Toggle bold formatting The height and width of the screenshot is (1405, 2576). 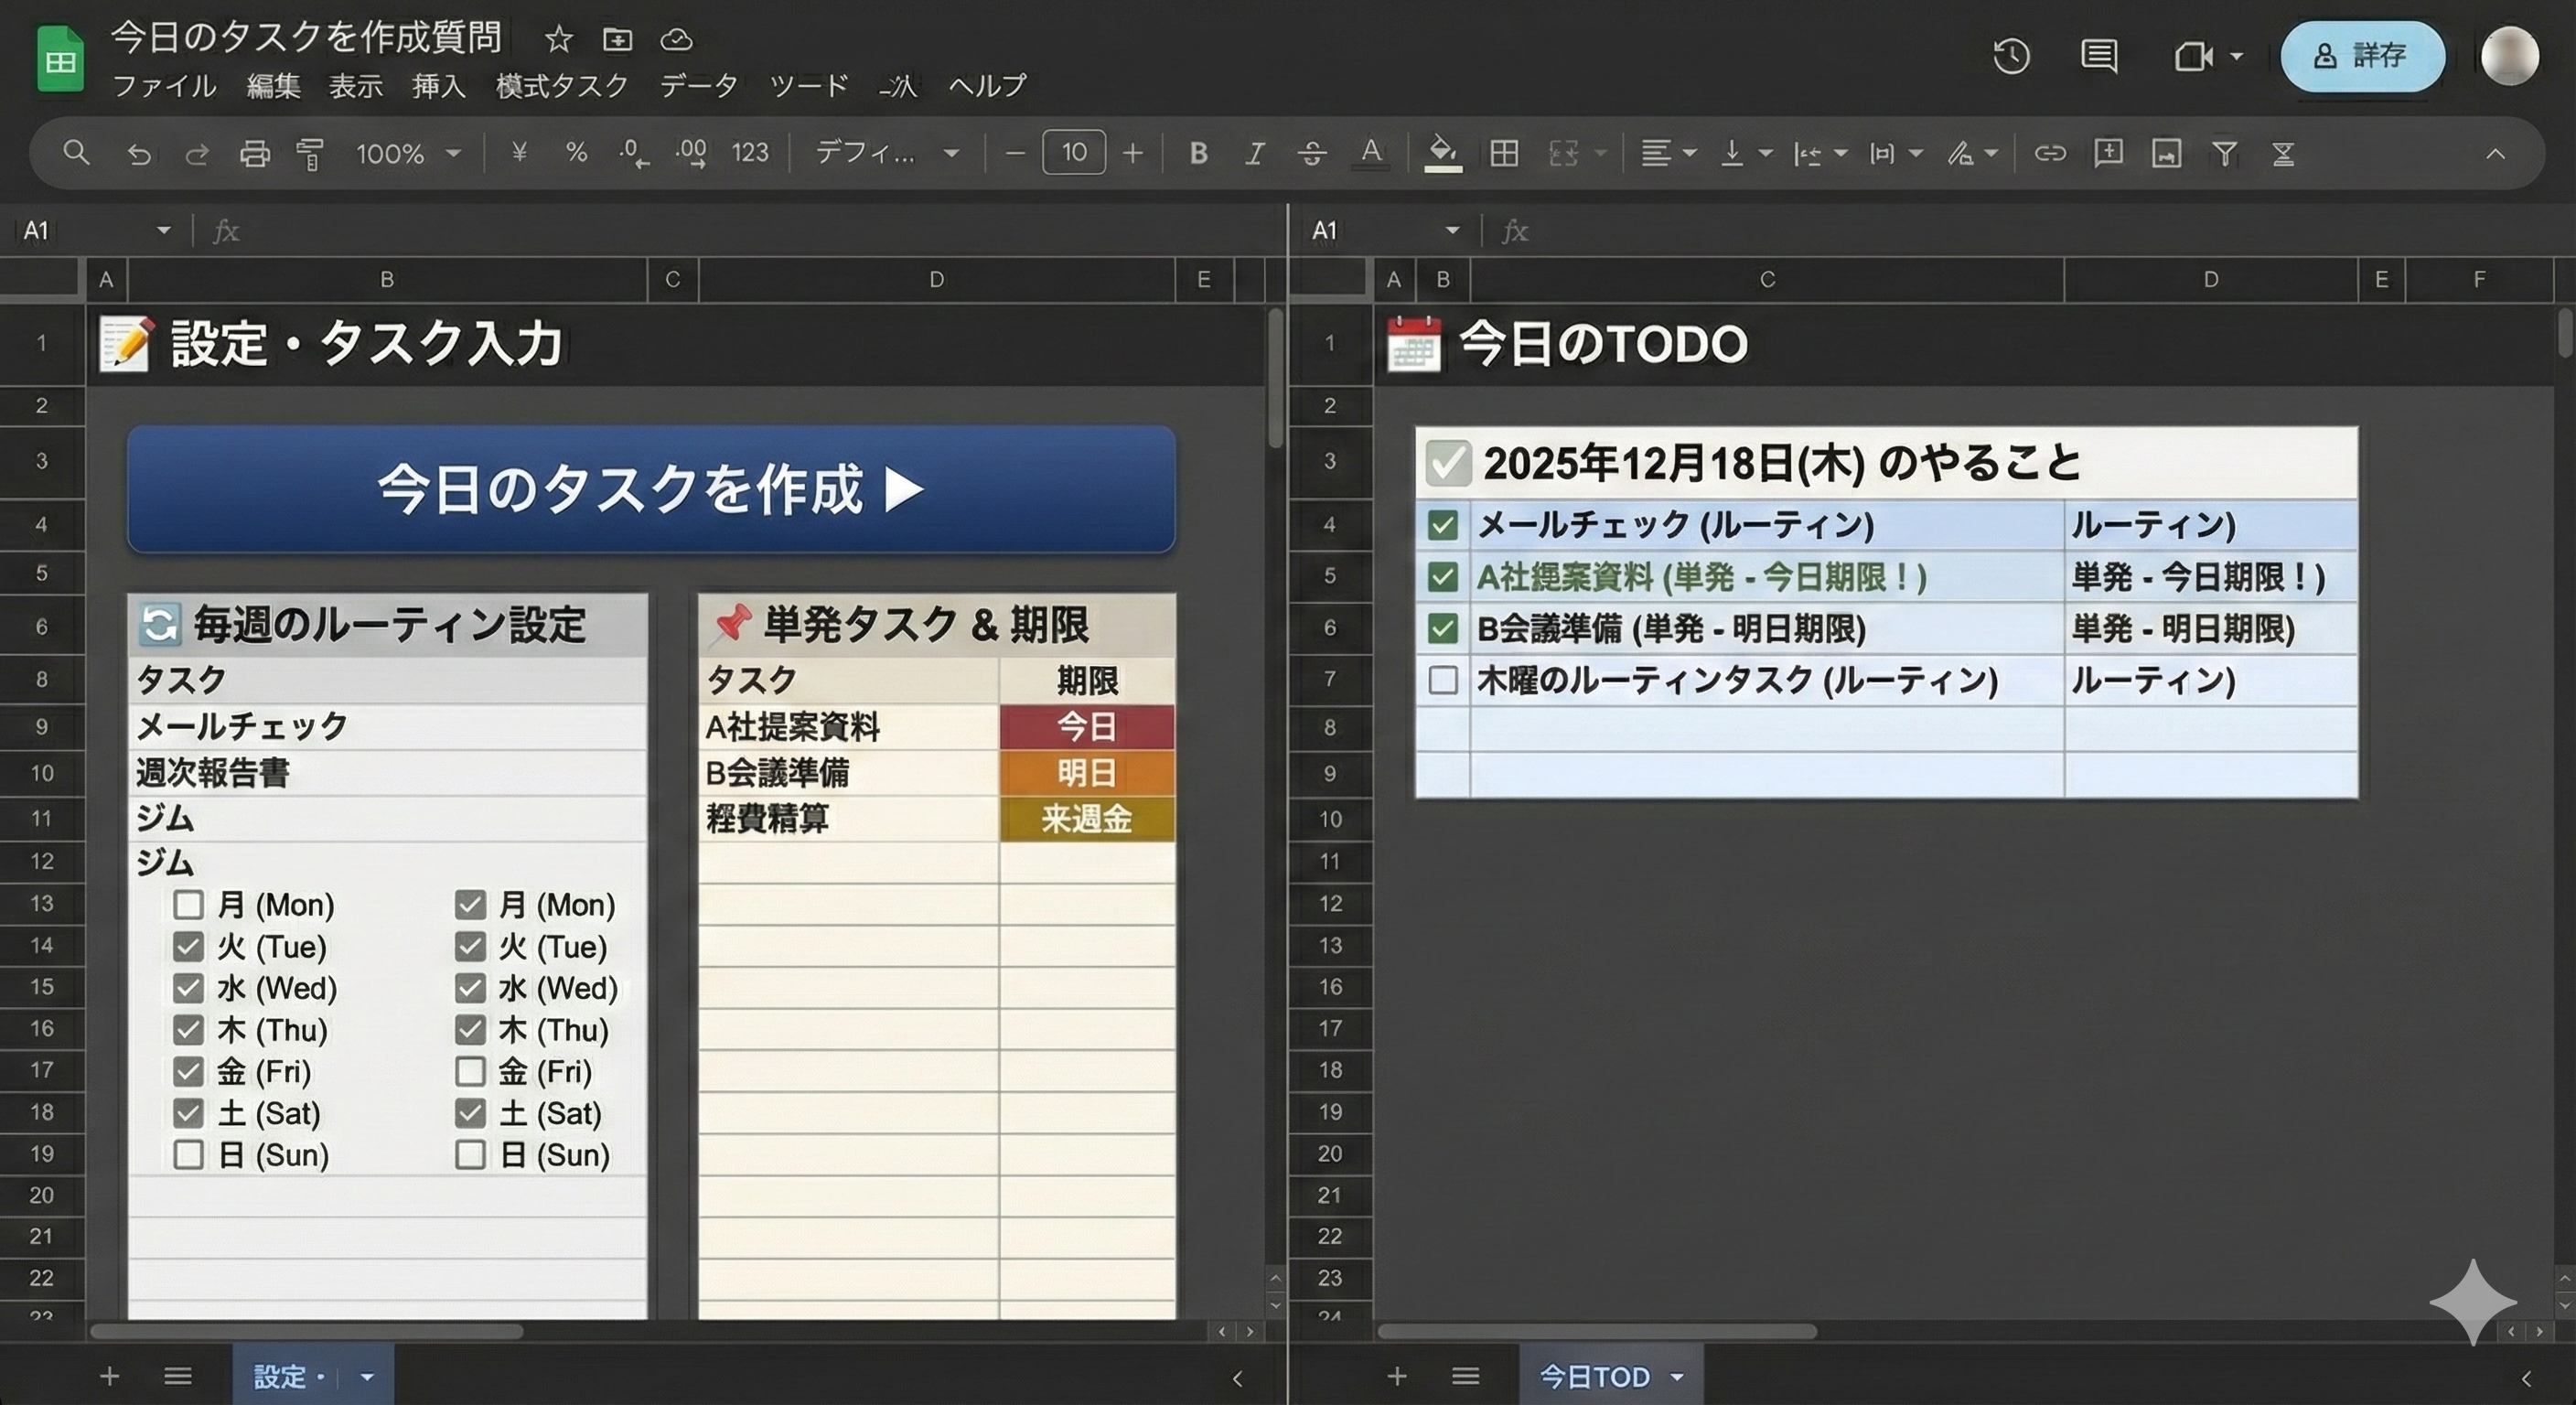pyautogui.click(x=1198, y=153)
